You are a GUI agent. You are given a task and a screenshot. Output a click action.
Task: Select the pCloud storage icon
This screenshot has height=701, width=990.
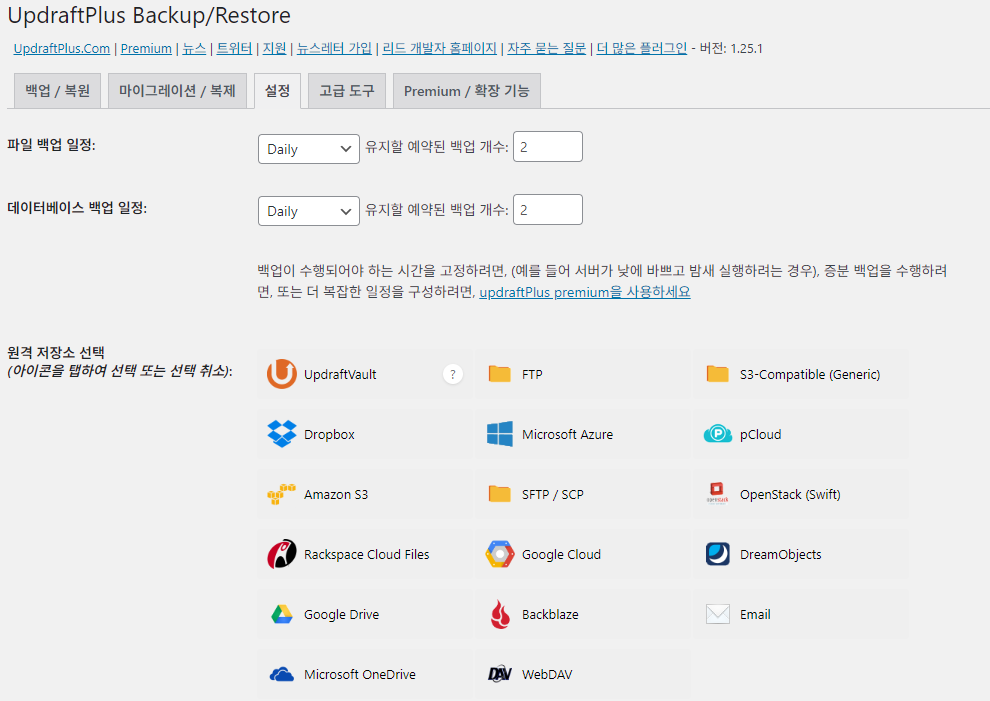[717, 434]
